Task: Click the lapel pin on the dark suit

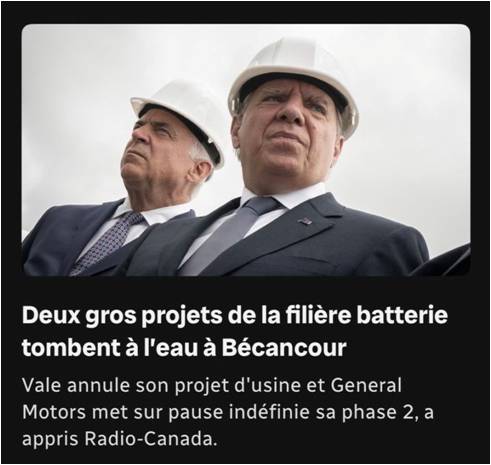Action: point(305,220)
